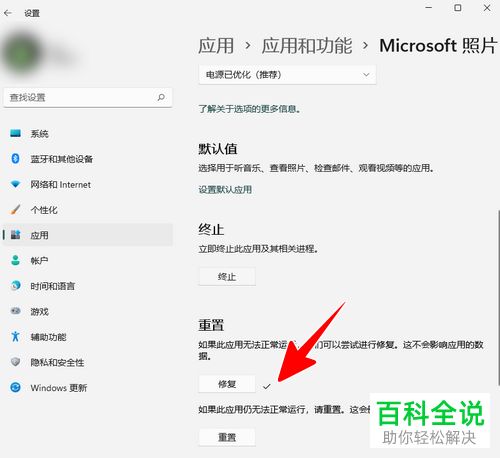This screenshot has height=458, width=500.
Task: Navigate to 应用 breadcrumb
Action: [216, 46]
